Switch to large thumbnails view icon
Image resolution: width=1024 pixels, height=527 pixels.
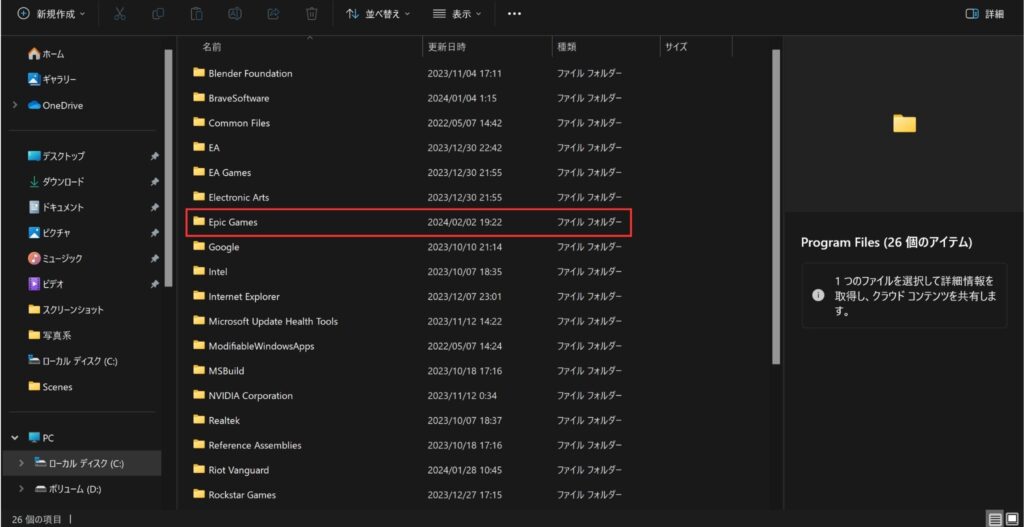coord(1012,519)
